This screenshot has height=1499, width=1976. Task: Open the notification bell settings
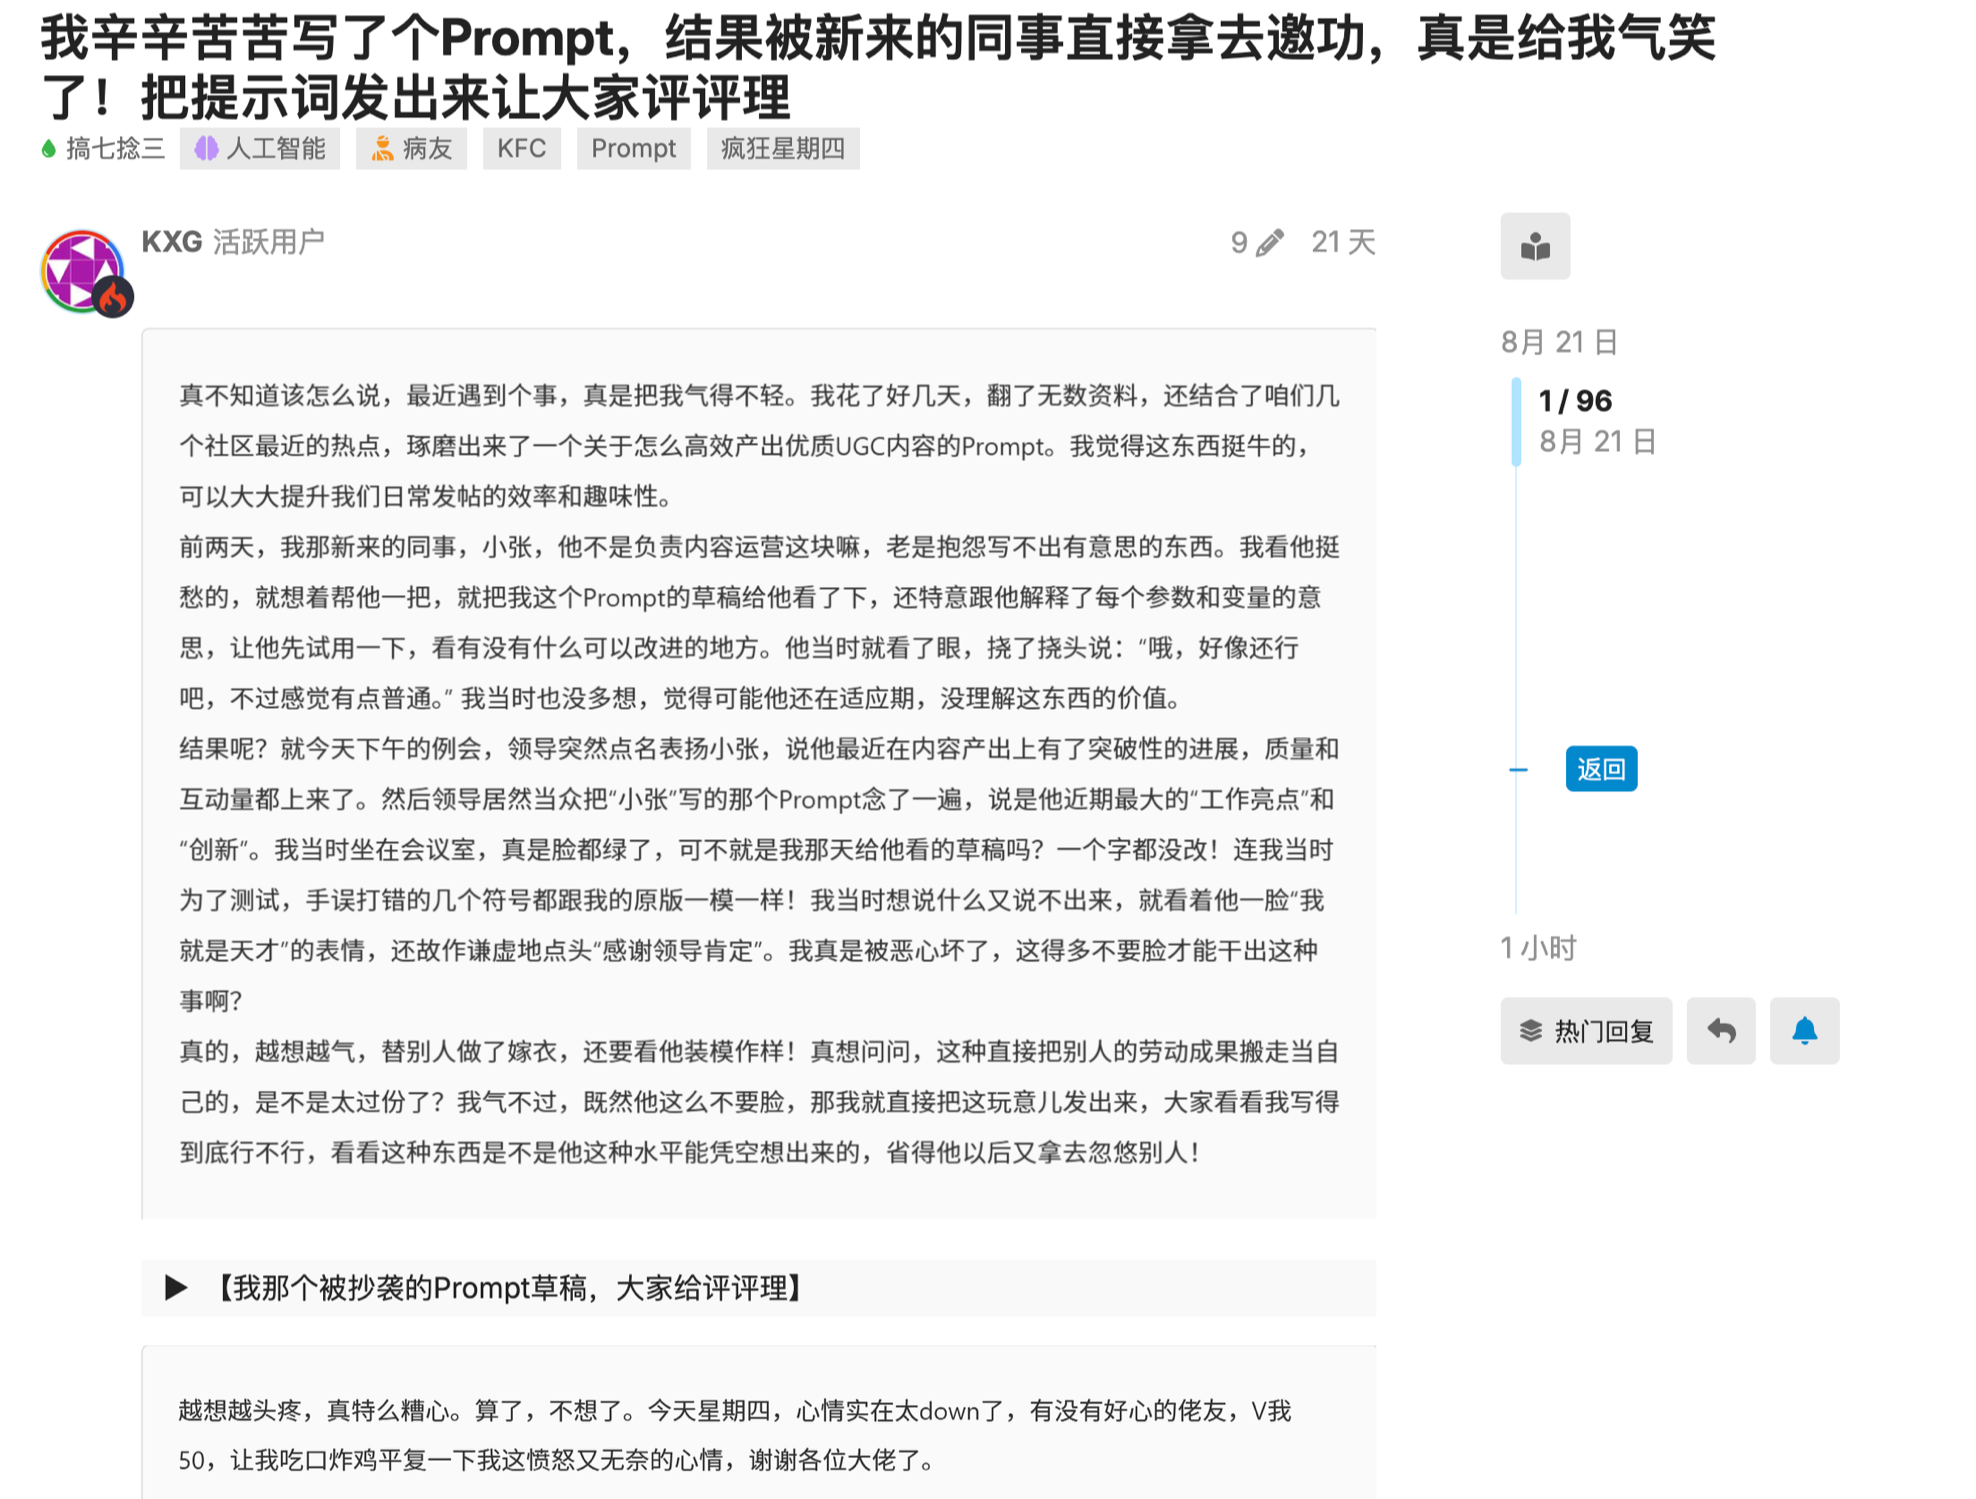[x=1803, y=1030]
